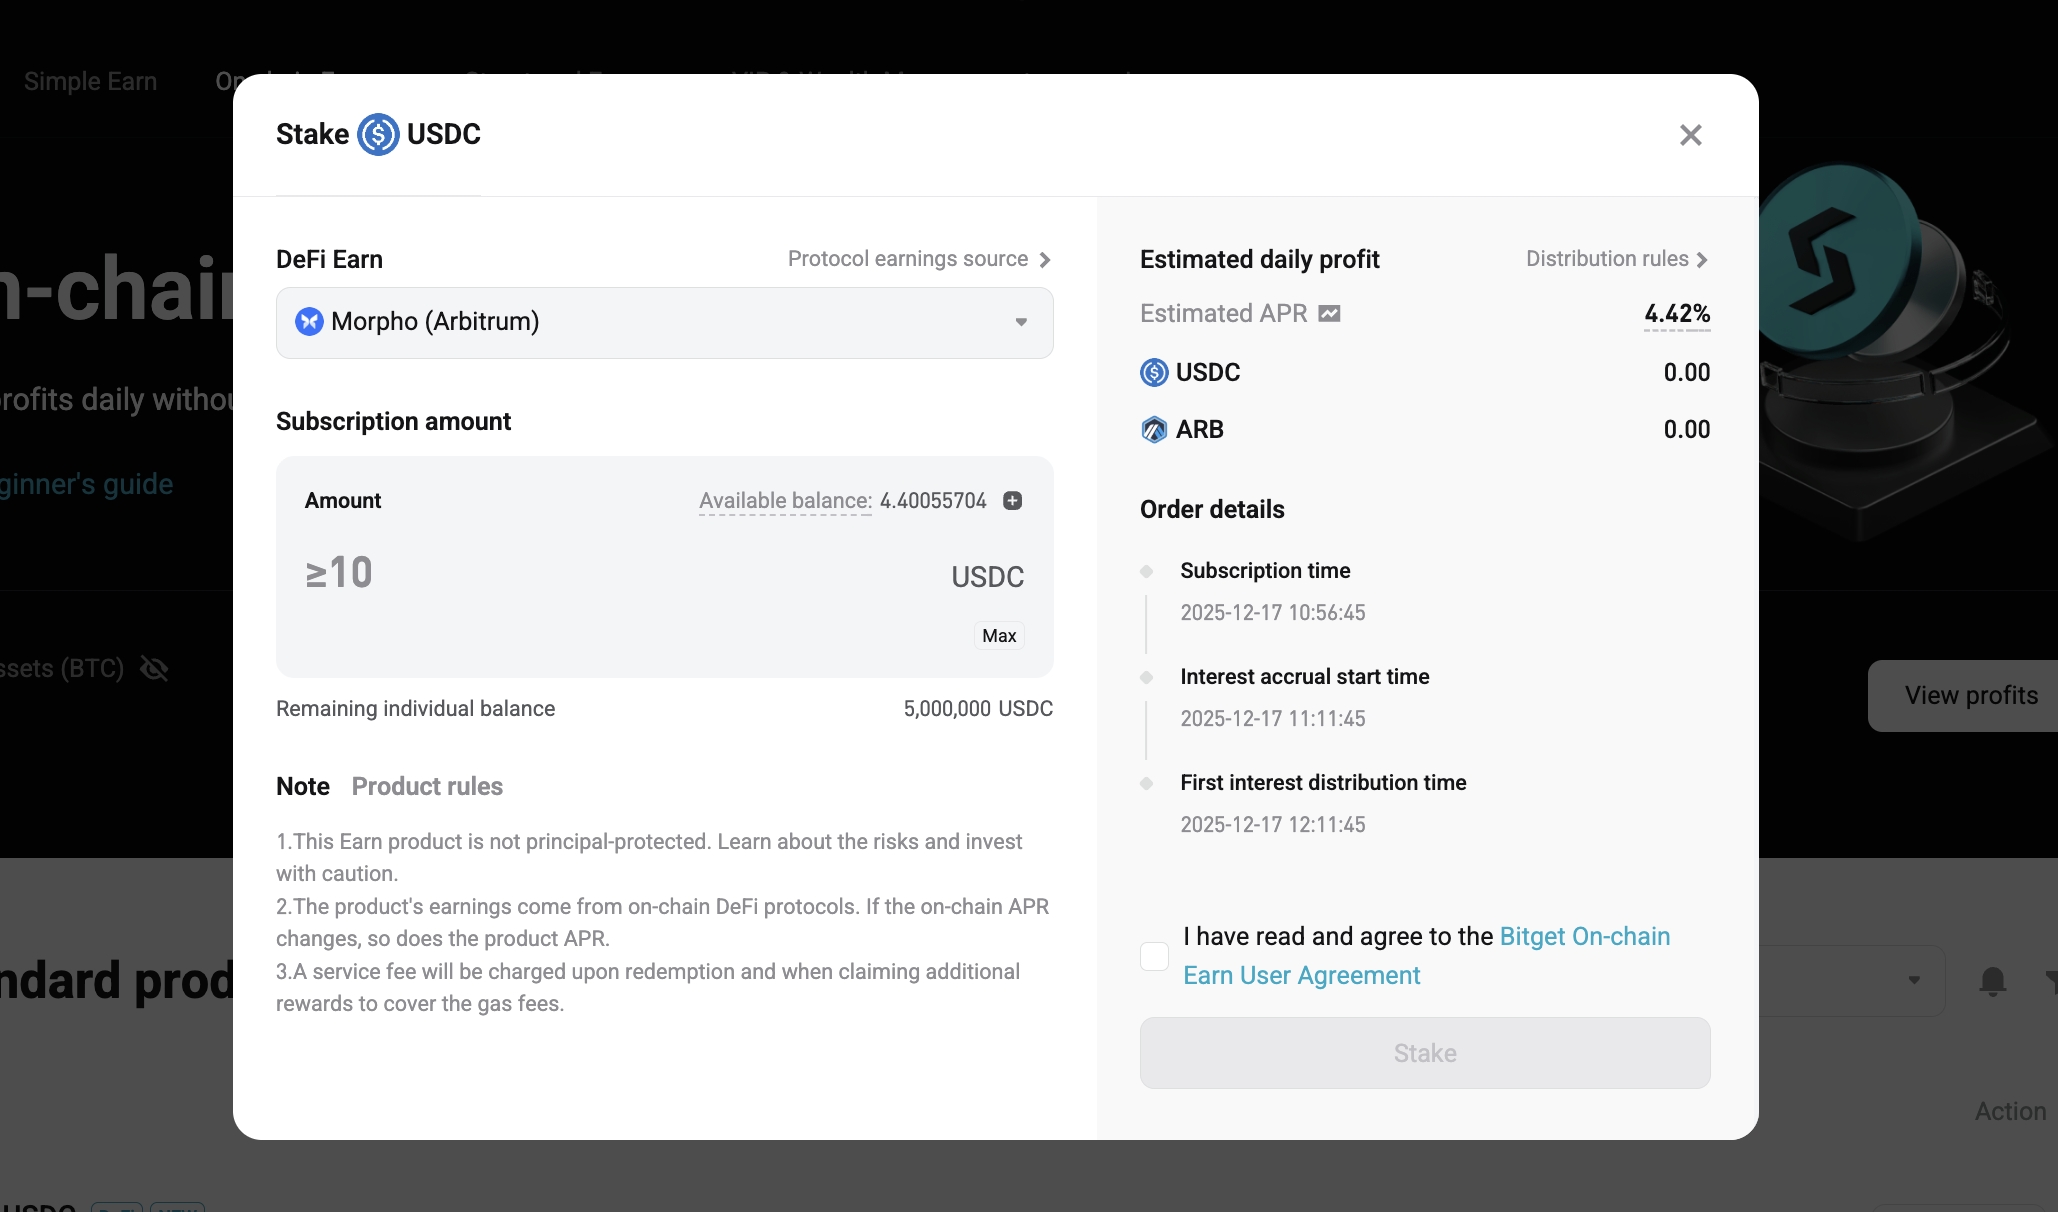This screenshot has height=1212, width=2058.
Task: Click the USDC icon under estimated profit
Action: 1154,373
